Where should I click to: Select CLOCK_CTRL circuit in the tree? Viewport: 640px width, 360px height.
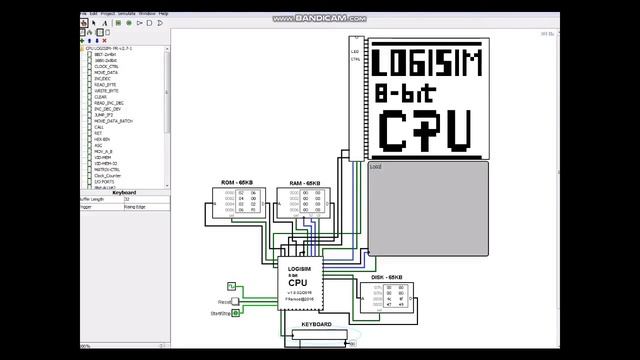click(x=106, y=67)
